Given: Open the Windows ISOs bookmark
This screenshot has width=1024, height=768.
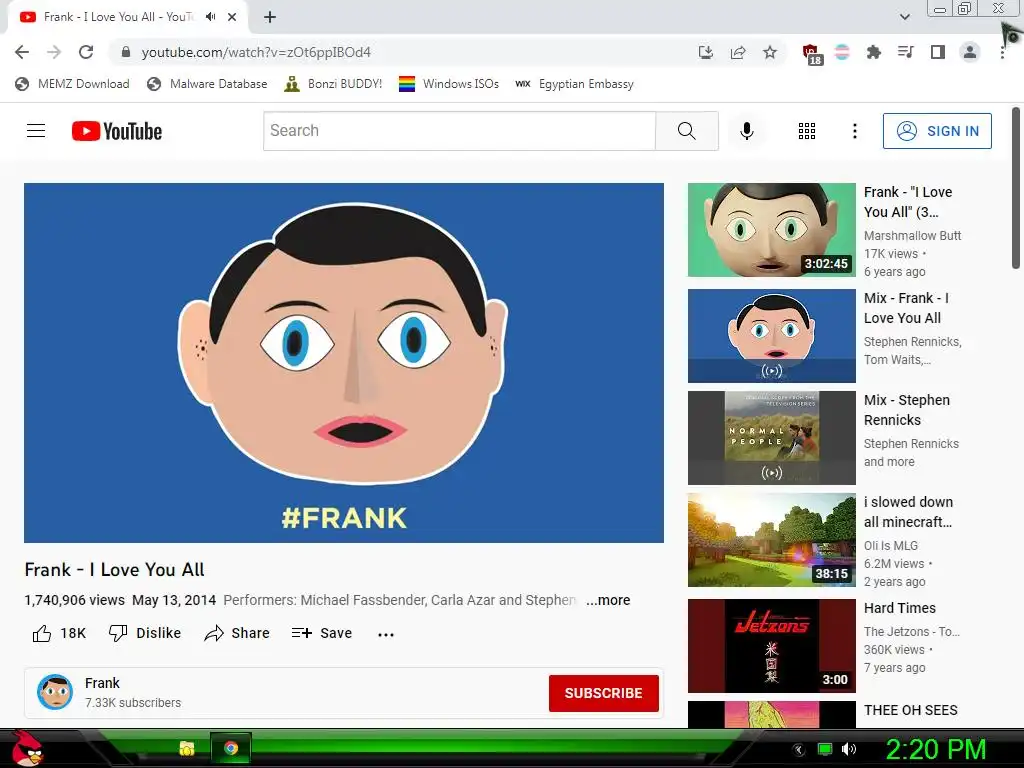Looking at the screenshot, I should [449, 84].
